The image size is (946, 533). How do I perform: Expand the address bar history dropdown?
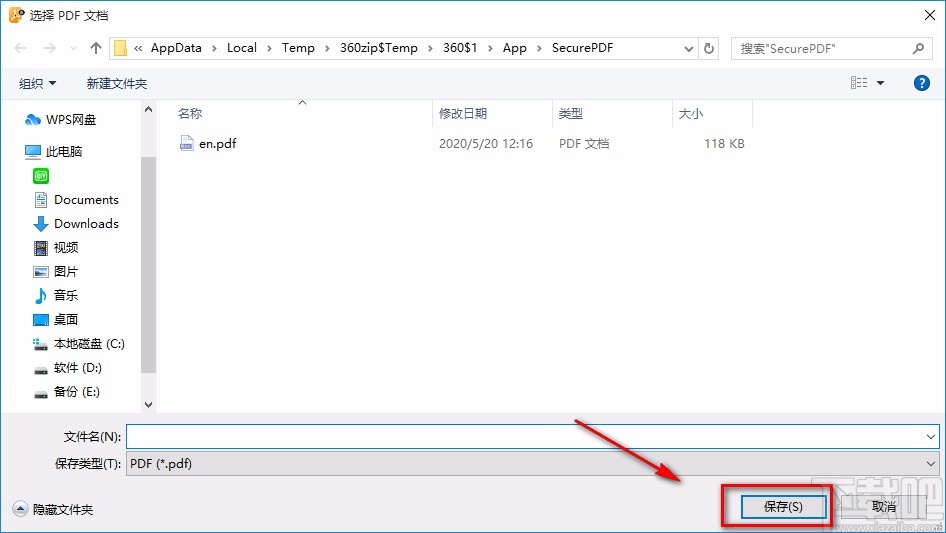[688, 49]
